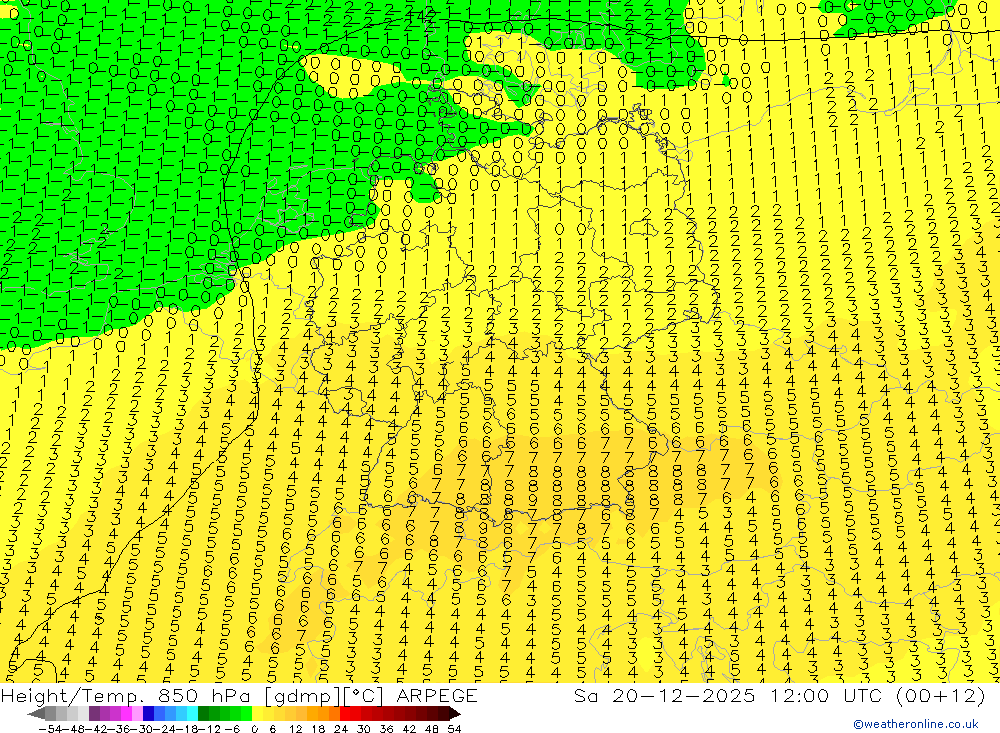Click the 'Sa 20-12-2025' forecast date text
The height and width of the screenshot is (733, 1000).
(x=664, y=696)
